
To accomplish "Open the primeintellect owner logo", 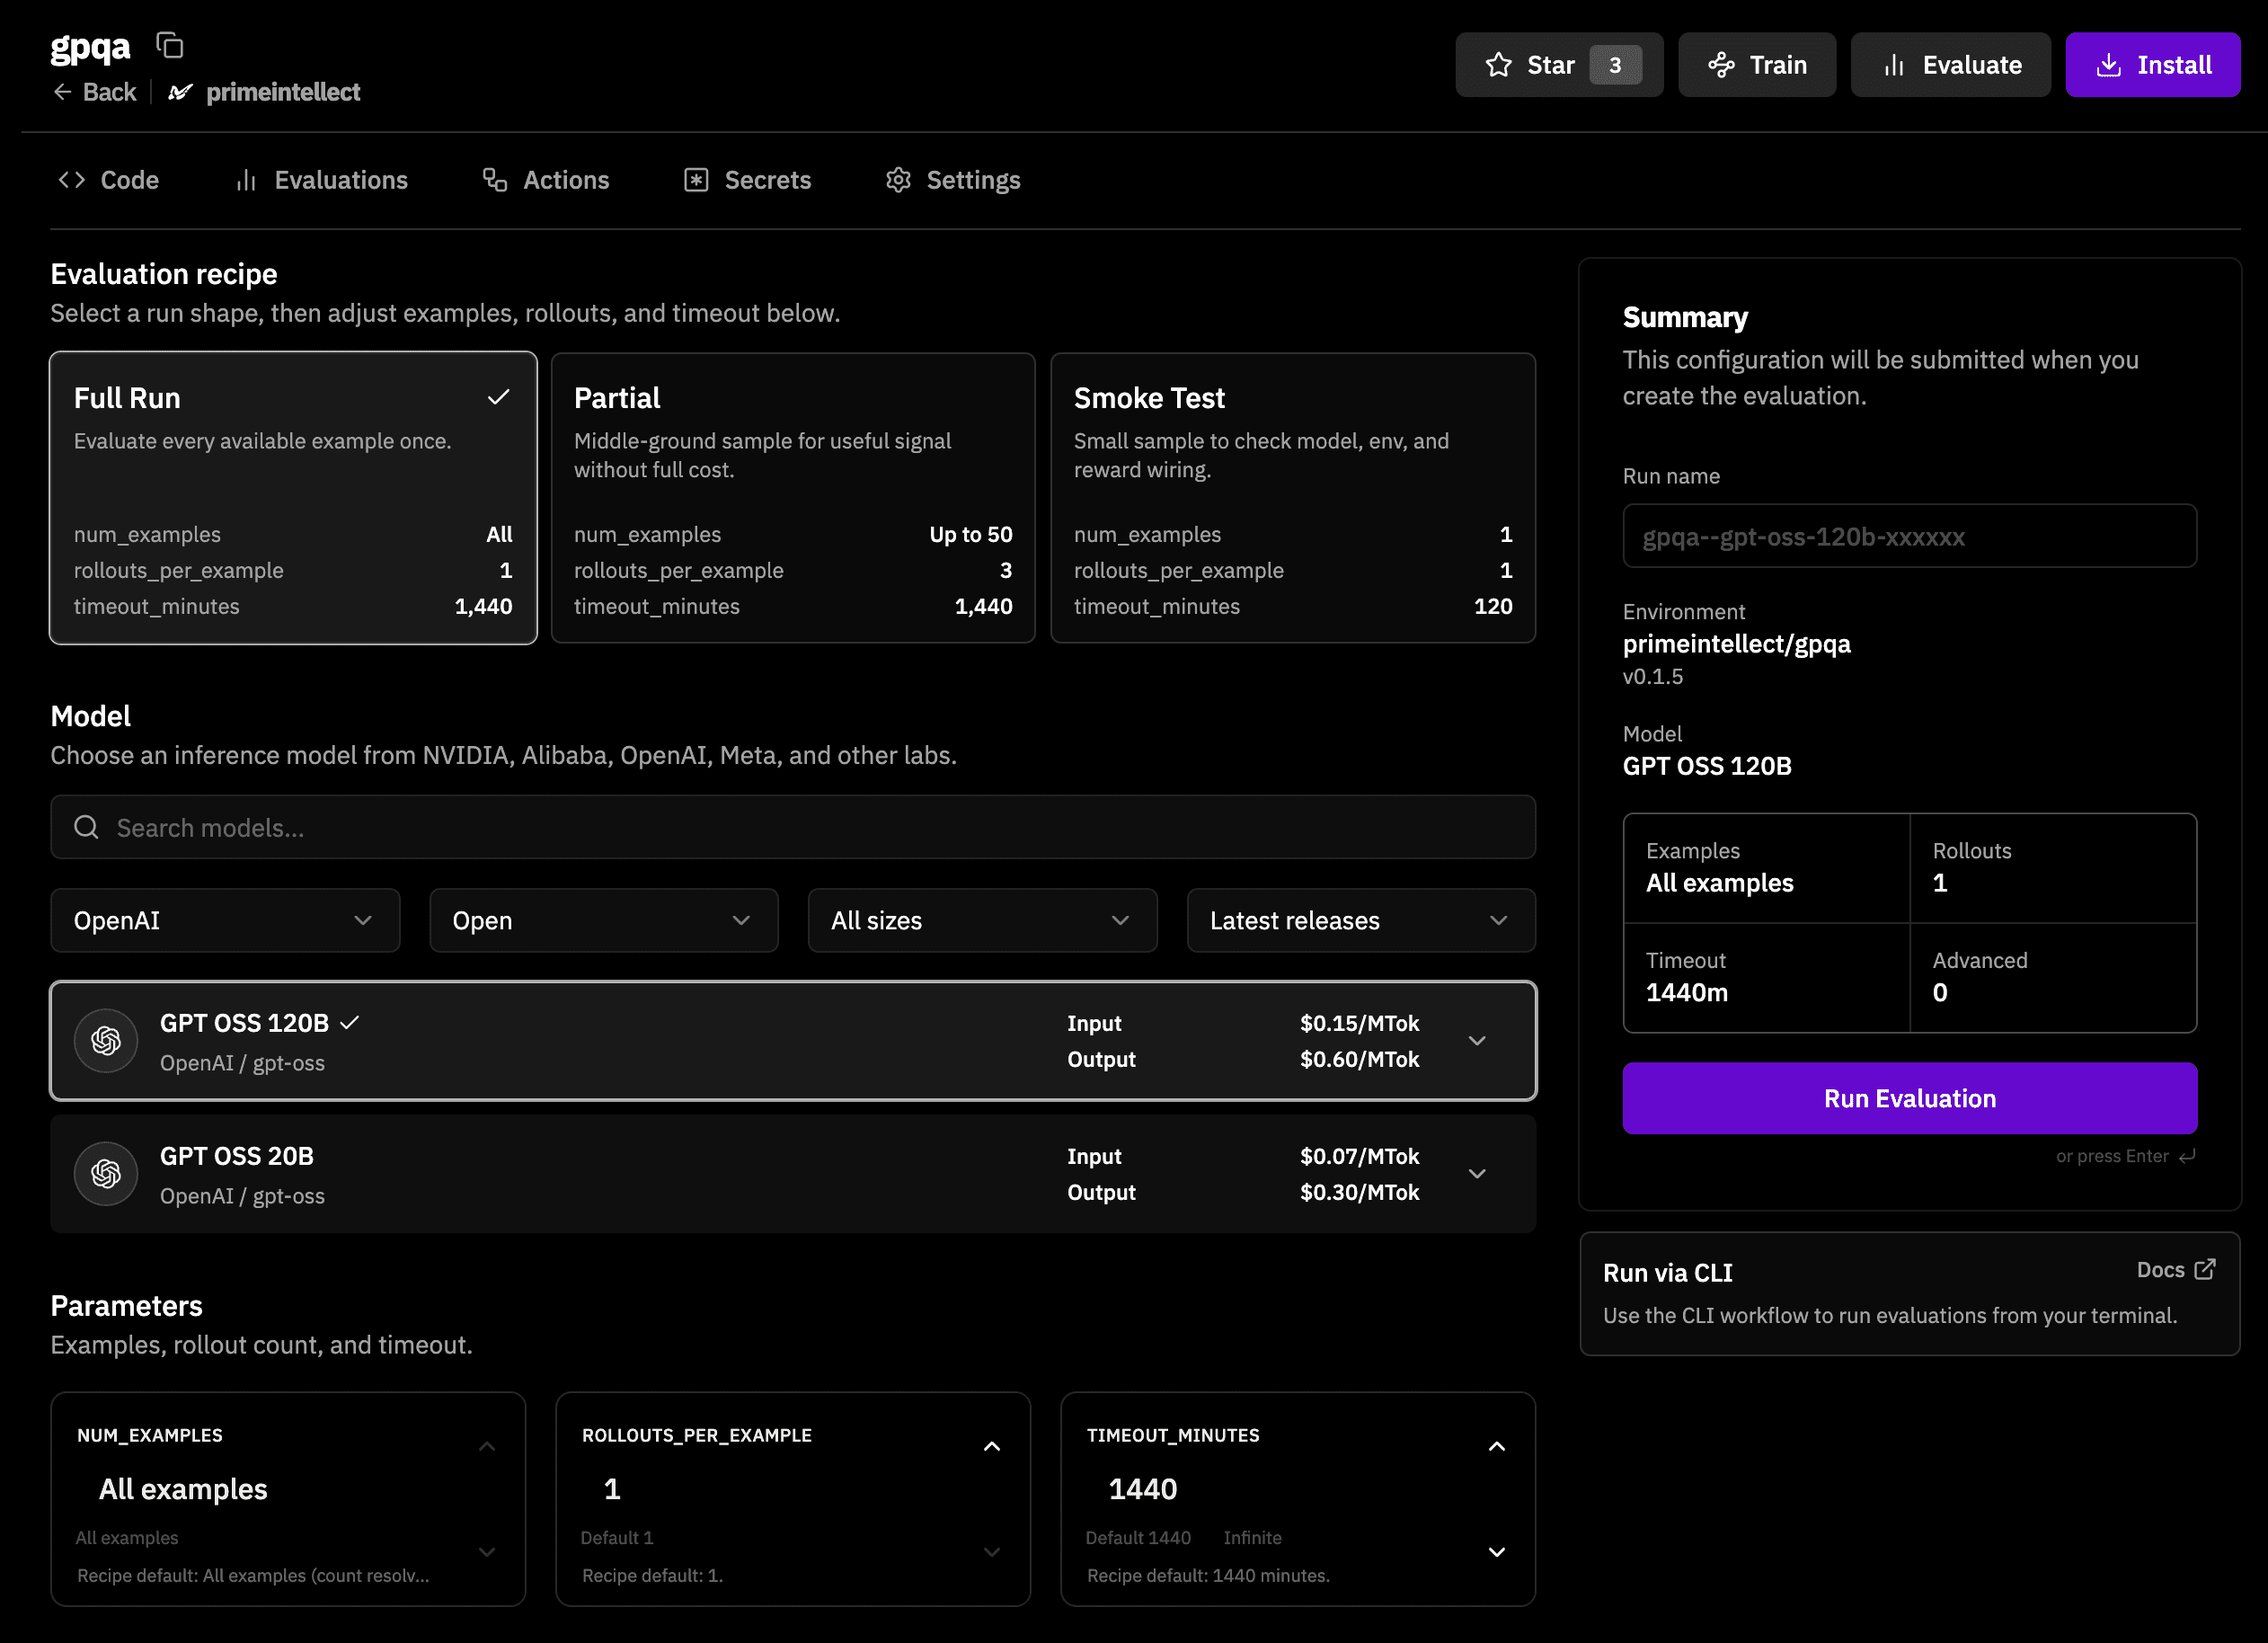I will coord(180,92).
